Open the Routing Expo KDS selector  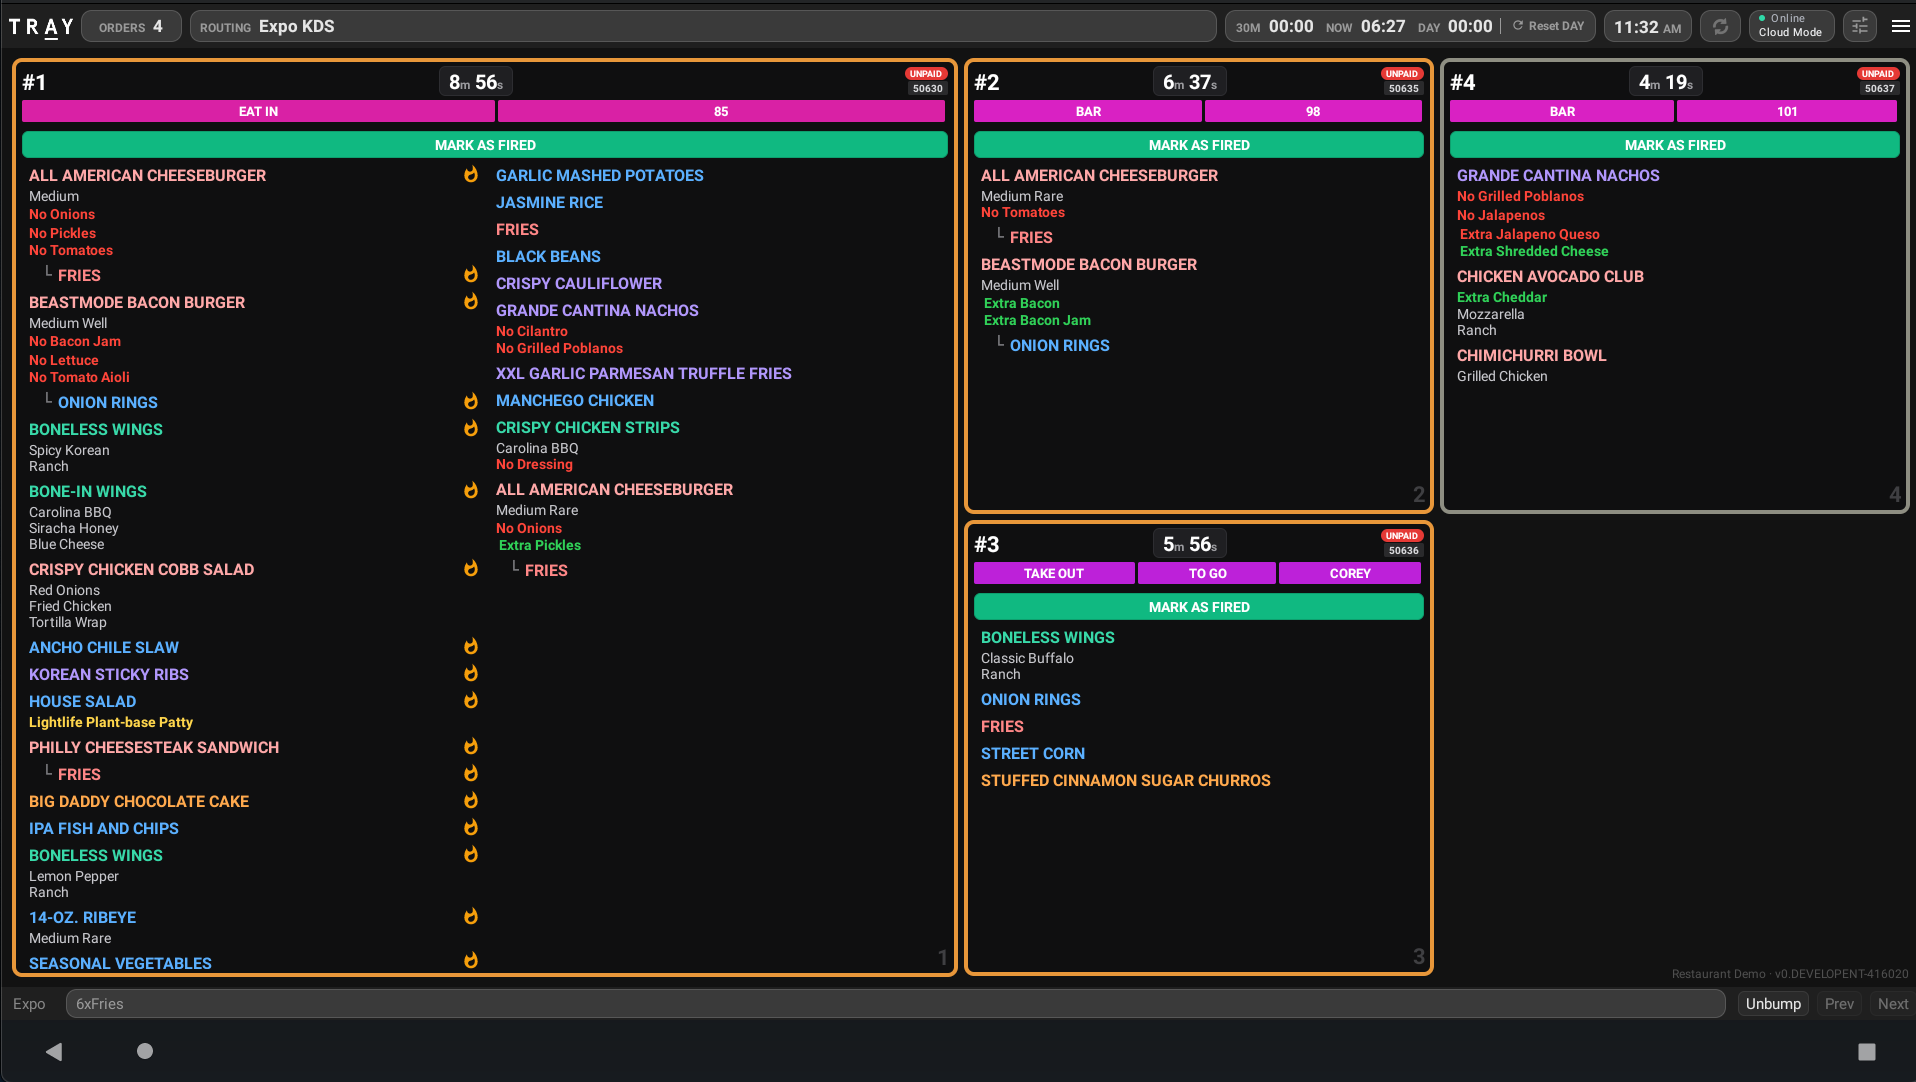click(703, 26)
